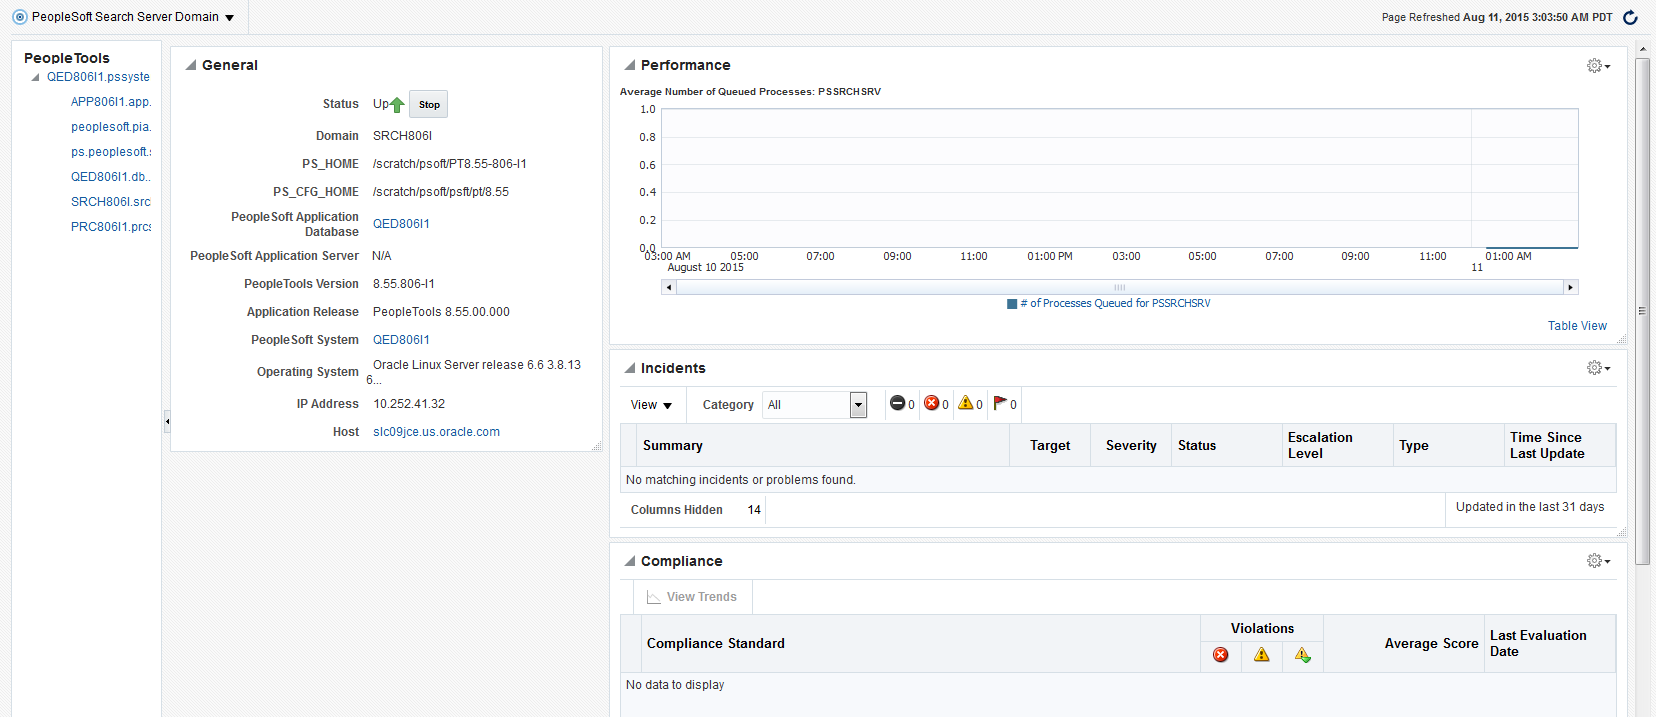The image size is (1656, 717).
Task: Click the chart legend blue square
Action: pos(1011,304)
